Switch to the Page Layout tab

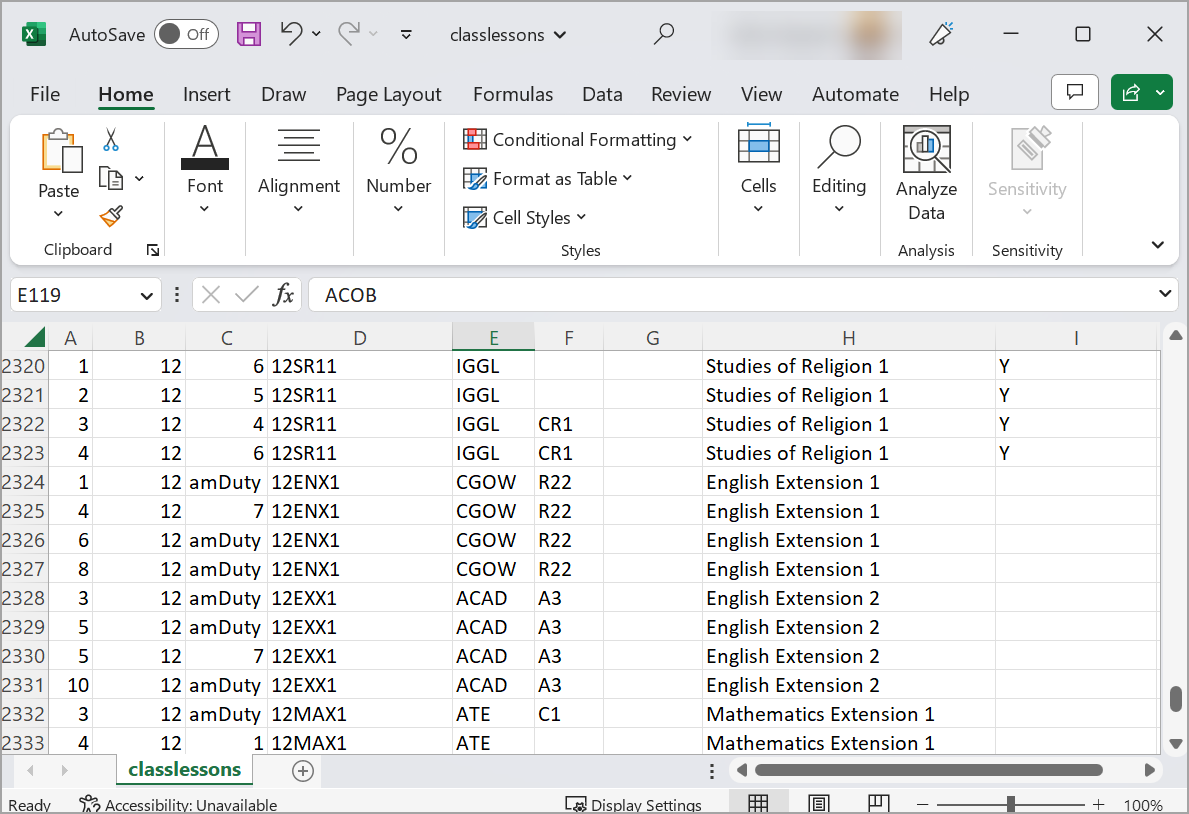pos(388,94)
